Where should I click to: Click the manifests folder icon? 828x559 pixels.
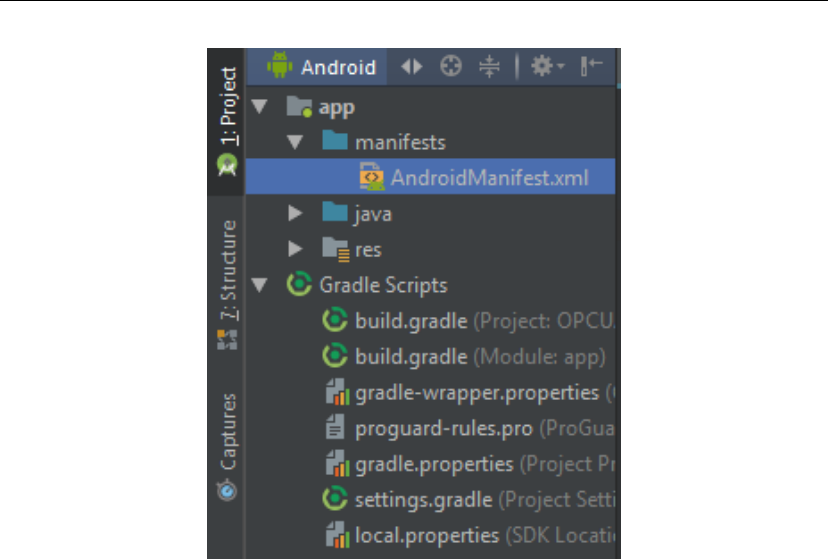pyautogui.click(x=335, y=140)
